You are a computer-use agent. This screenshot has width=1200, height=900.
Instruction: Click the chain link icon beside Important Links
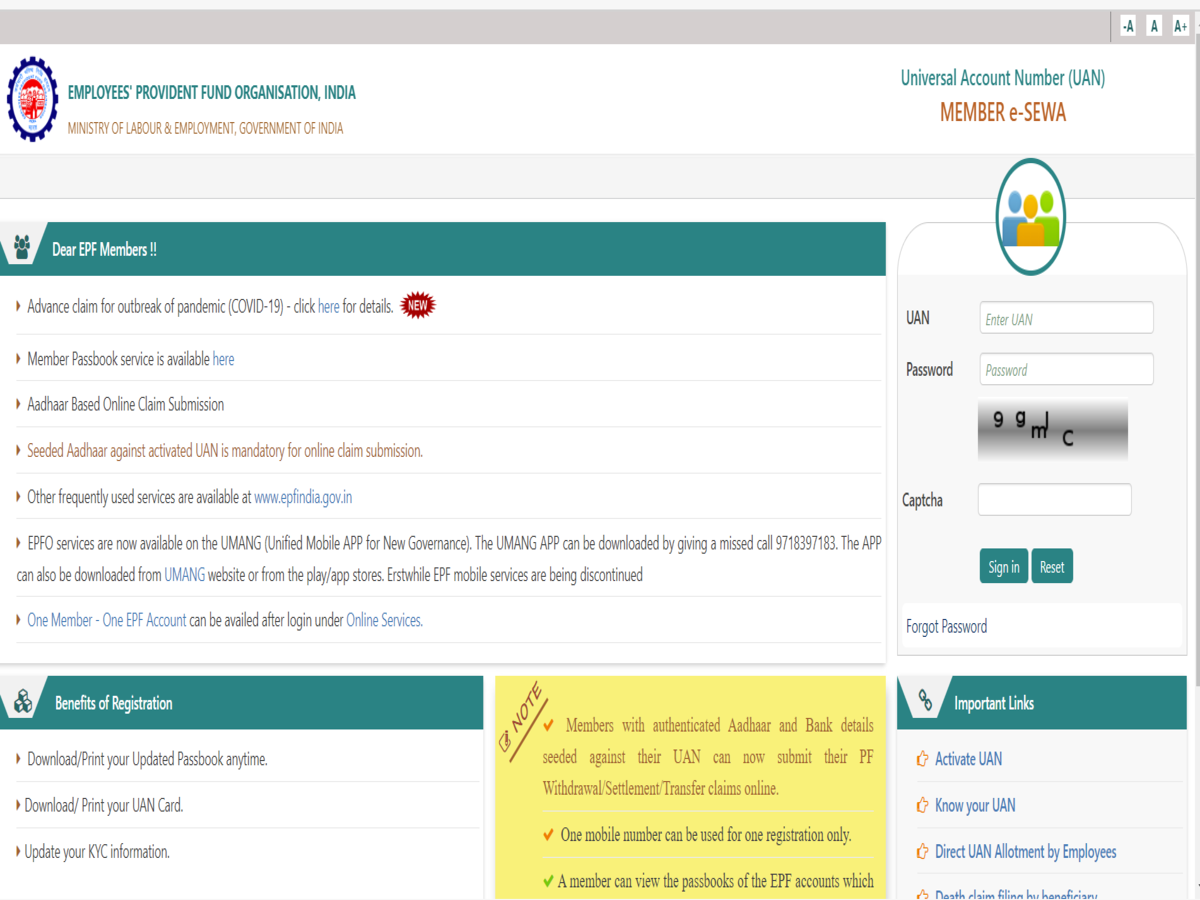pos(925,701)
